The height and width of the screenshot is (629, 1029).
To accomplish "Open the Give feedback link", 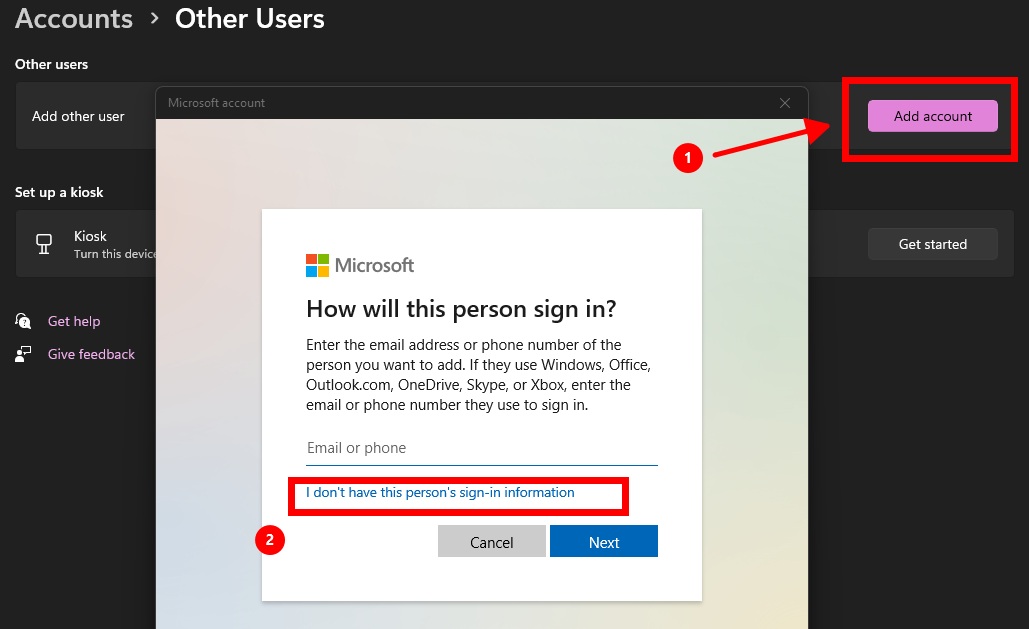I will click(91, 354).
